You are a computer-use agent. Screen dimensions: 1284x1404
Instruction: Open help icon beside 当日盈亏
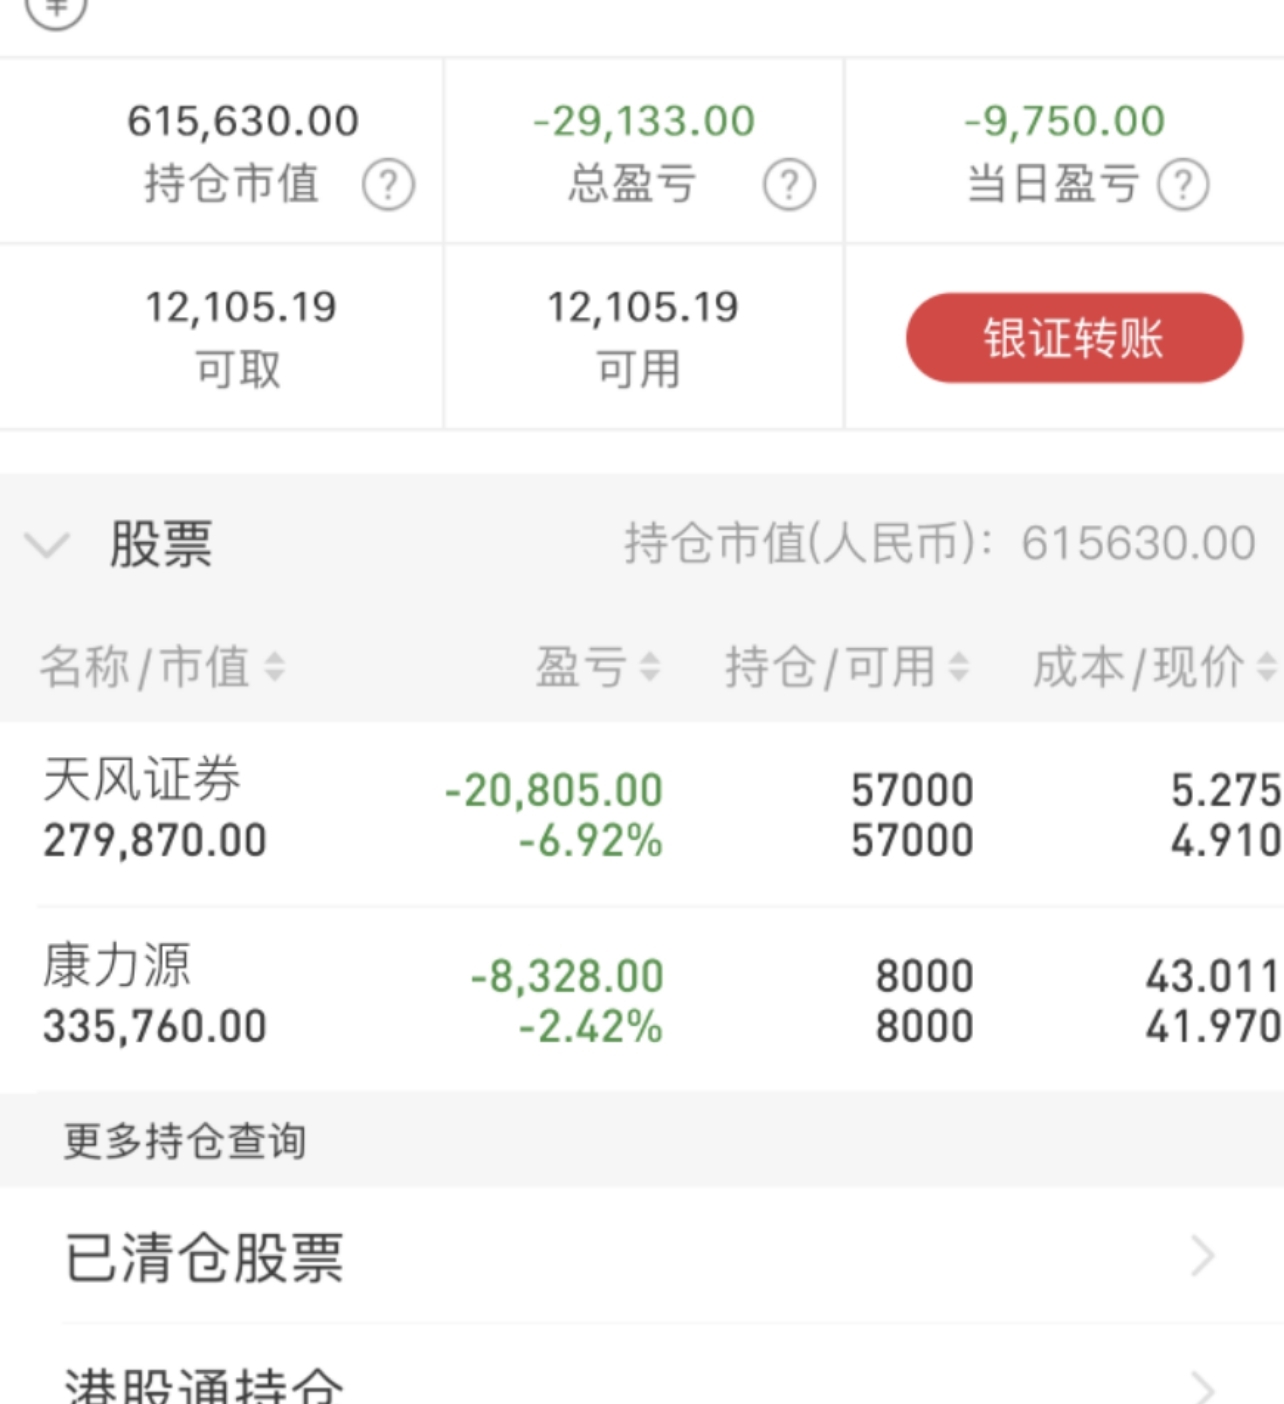tap(1183, 185)
